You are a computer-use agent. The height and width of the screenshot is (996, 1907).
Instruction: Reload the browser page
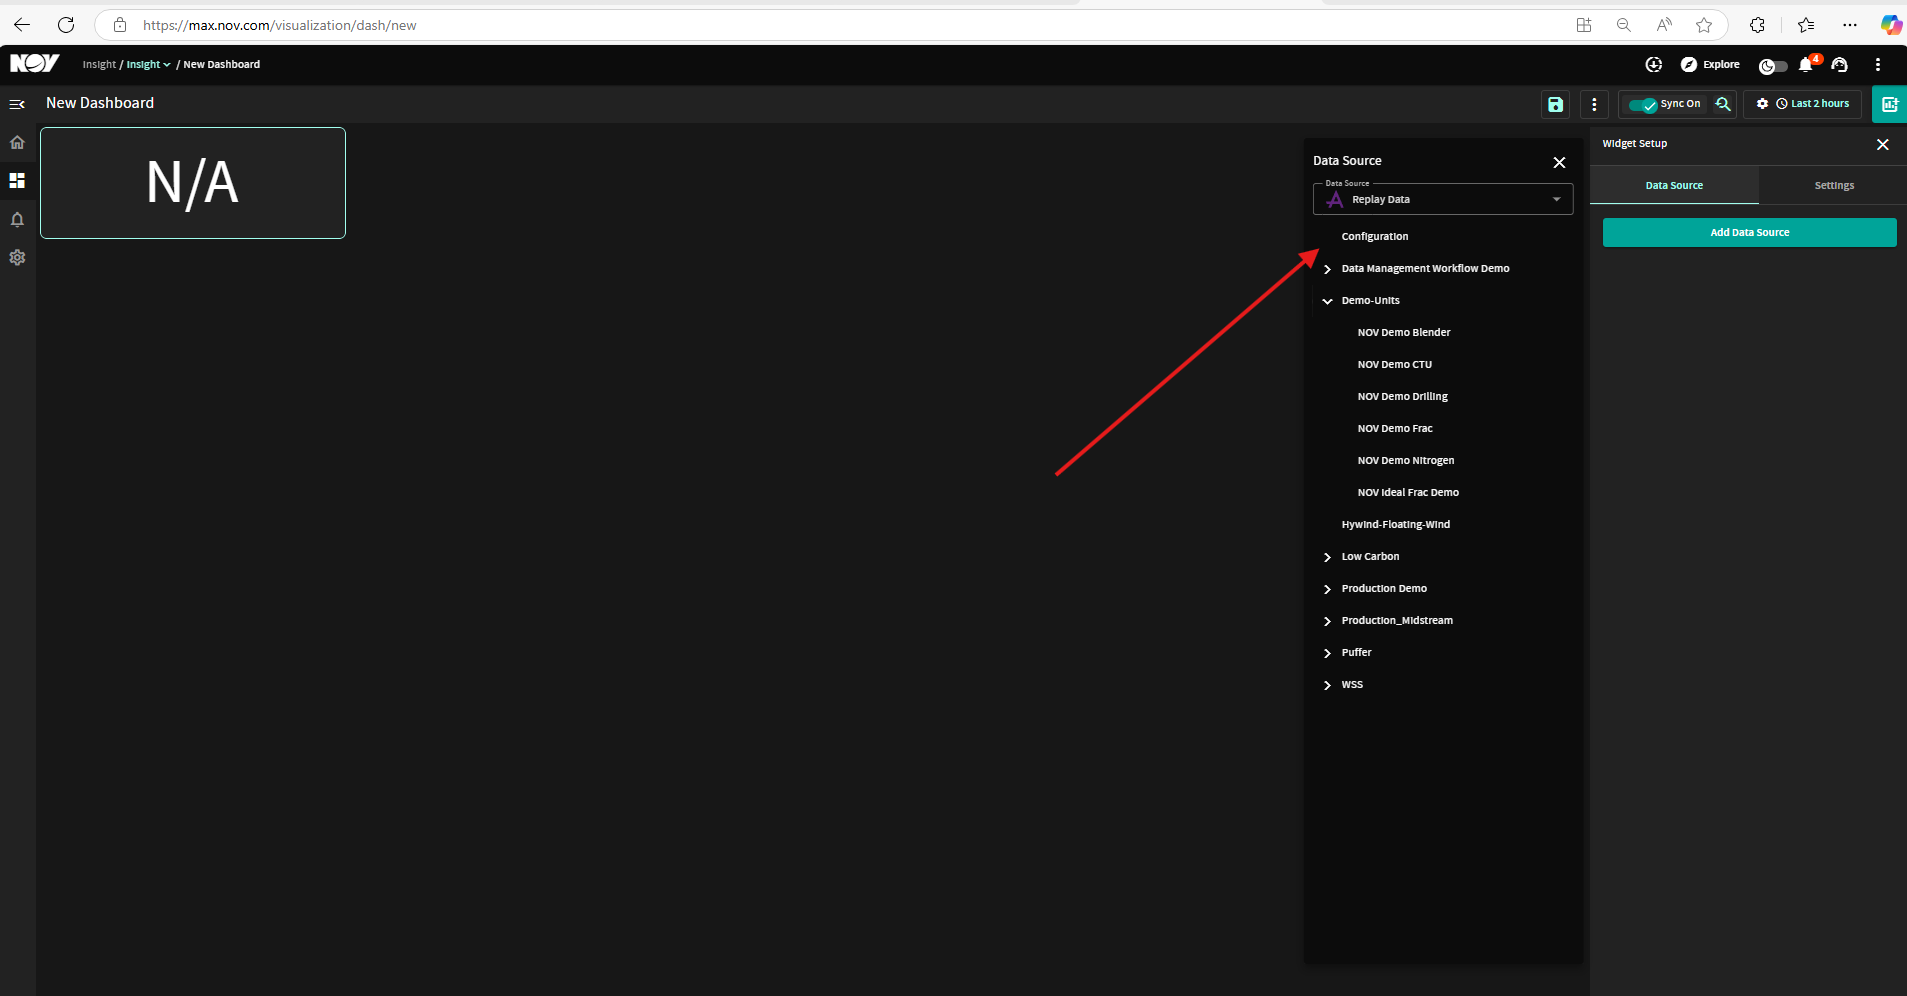pyautogui.click(x=66, y=25)
